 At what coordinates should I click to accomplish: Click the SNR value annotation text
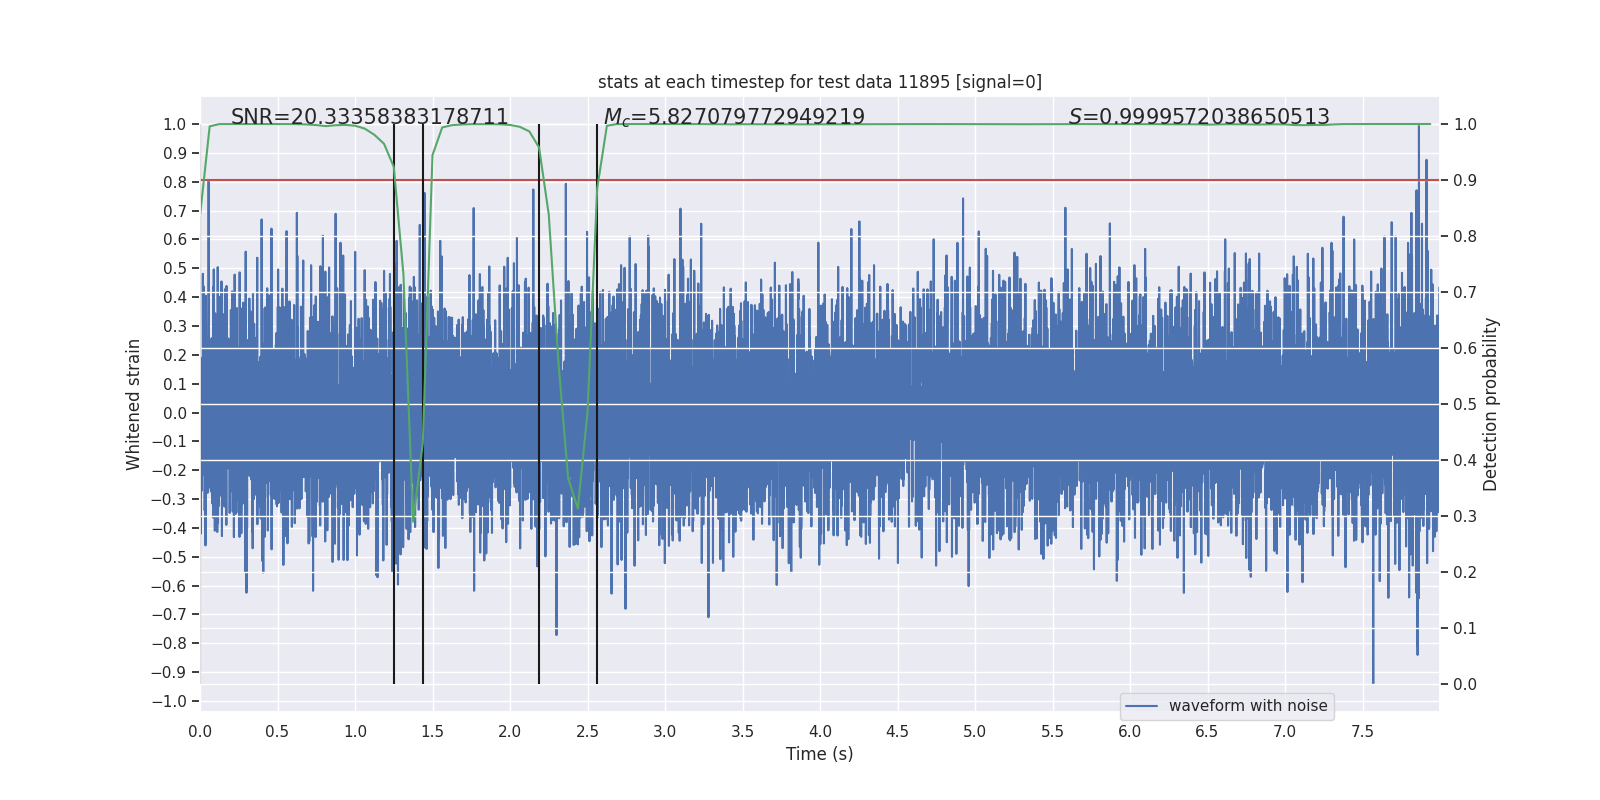point(369,117)
